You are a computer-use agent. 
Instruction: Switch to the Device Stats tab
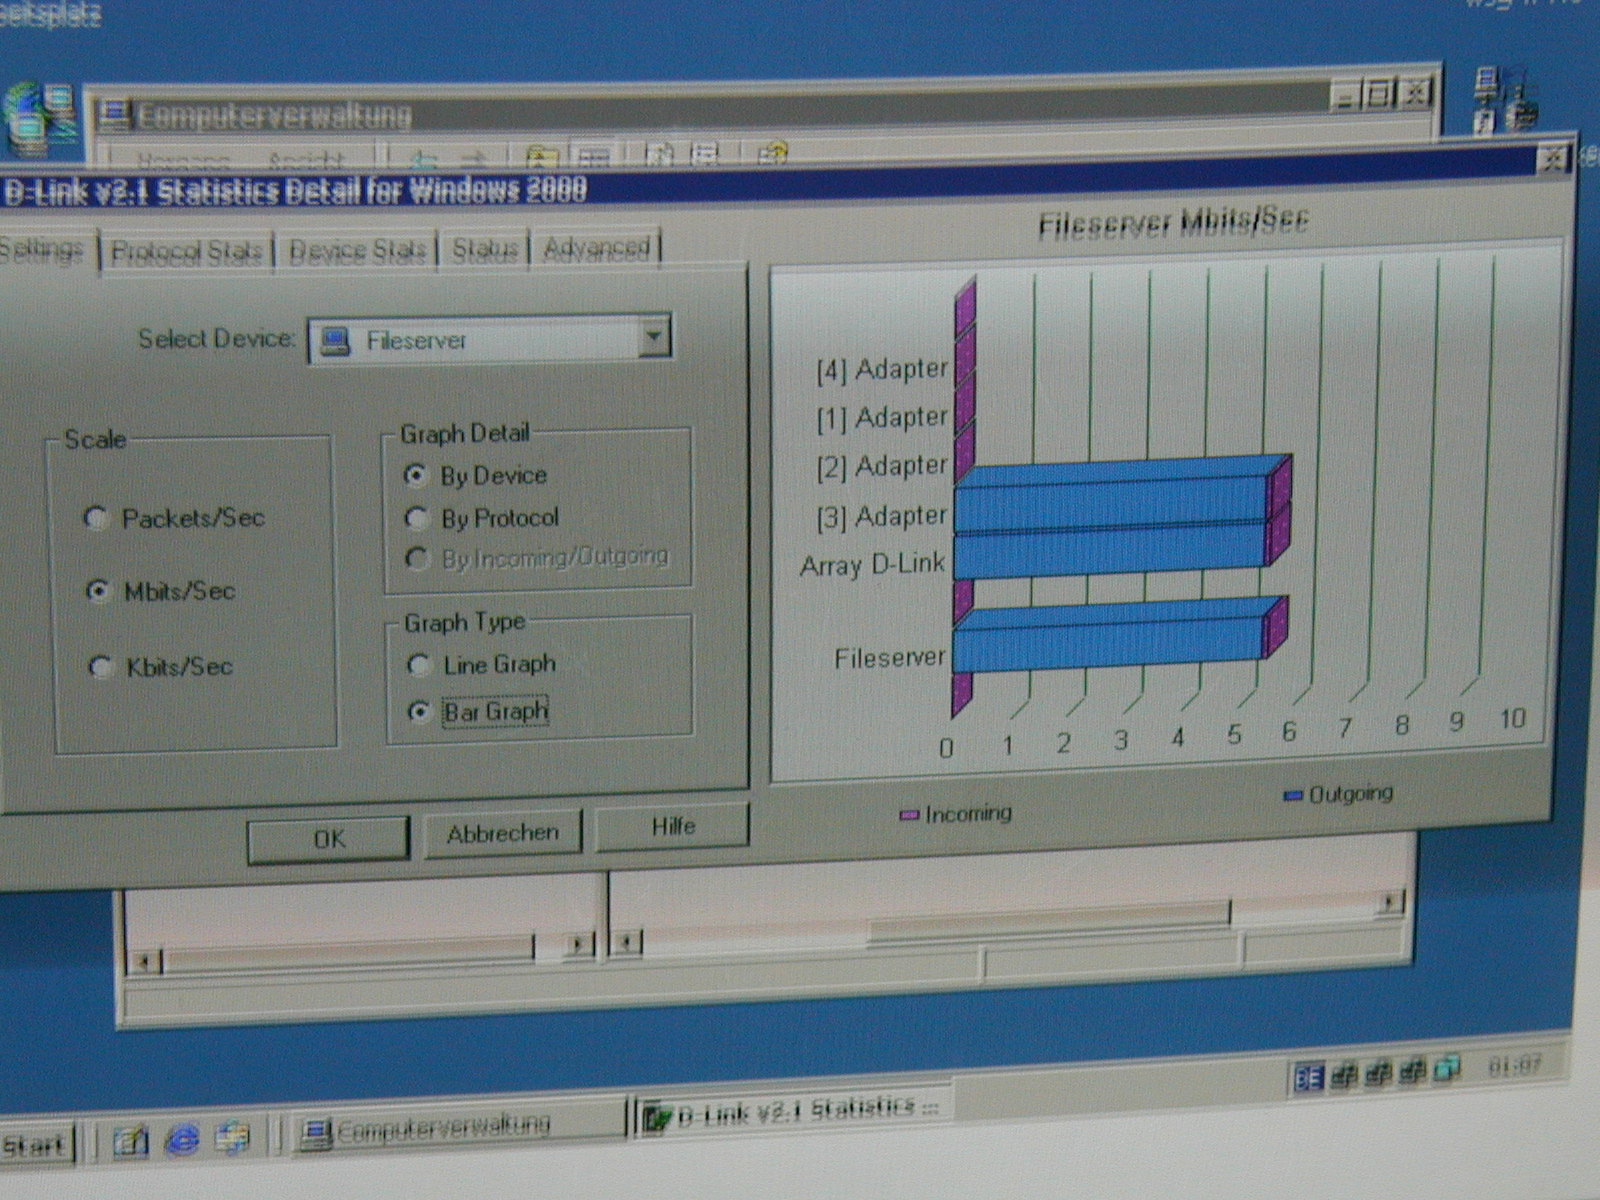click(357, 250)
